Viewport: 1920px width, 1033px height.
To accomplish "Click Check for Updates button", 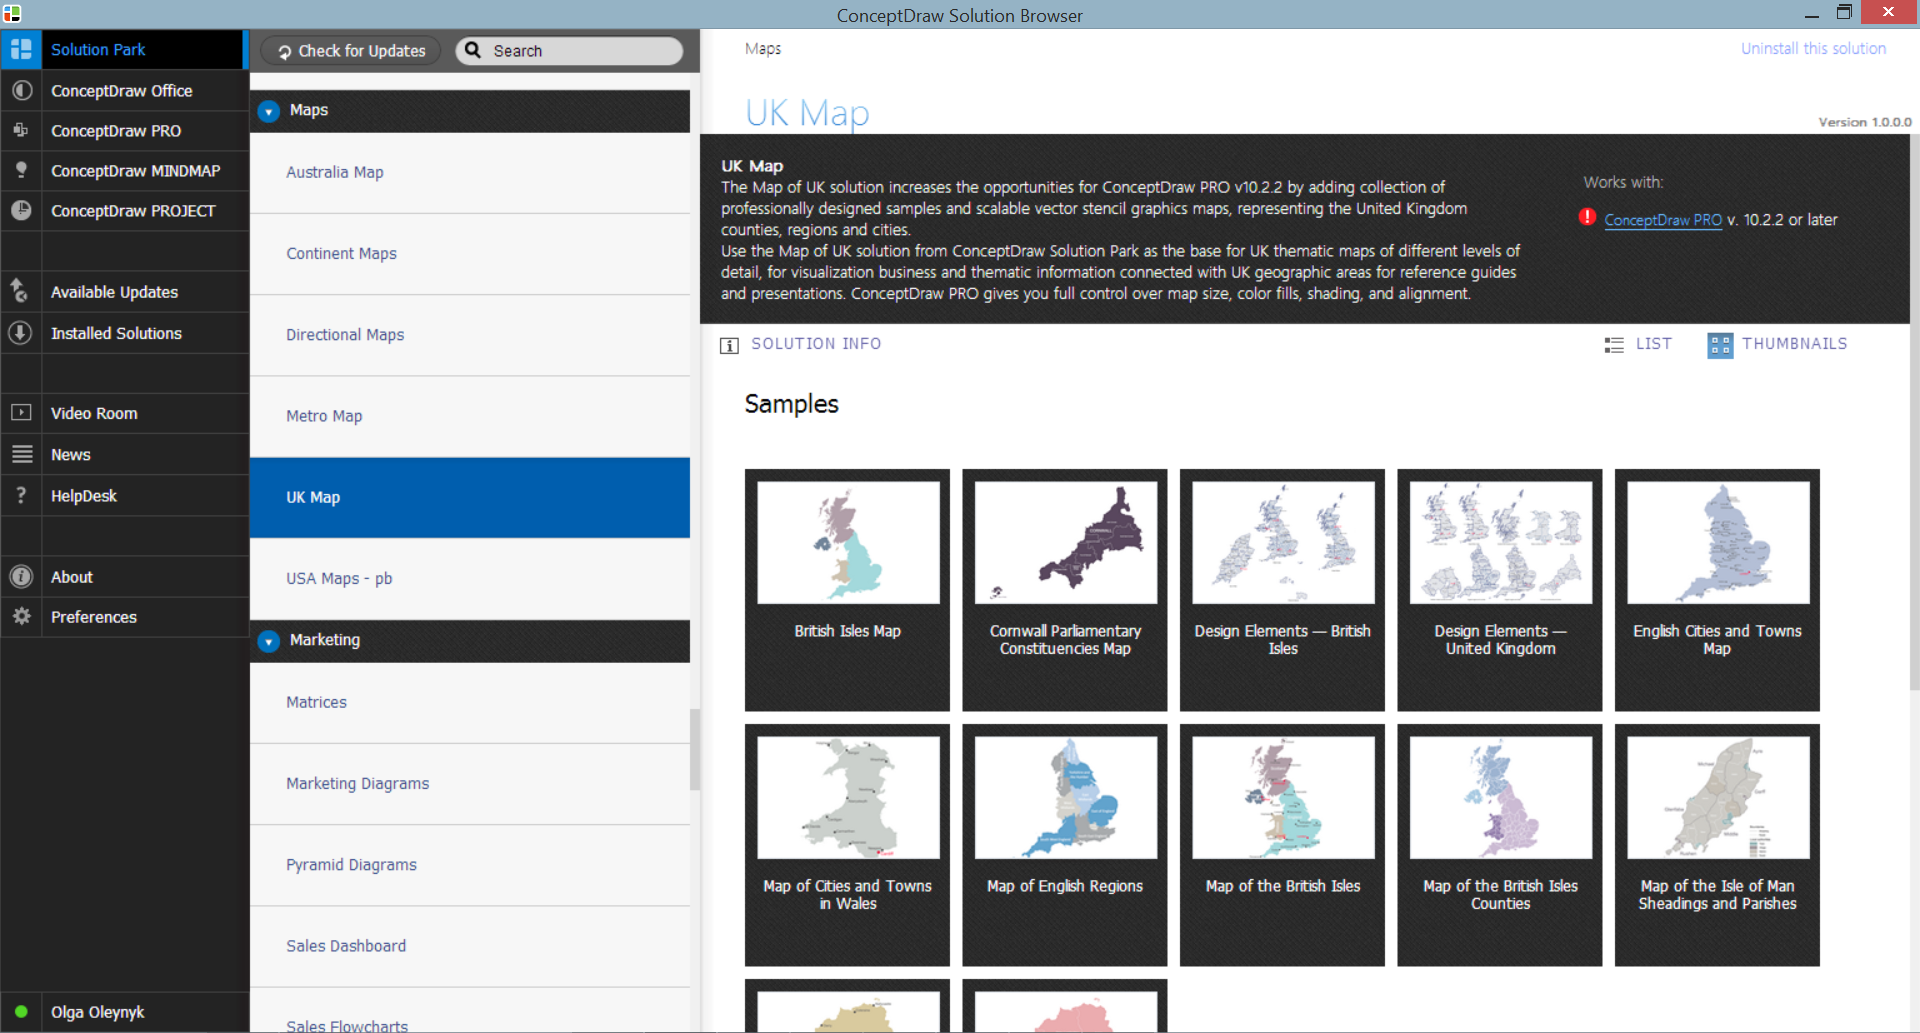I will tap(351, 50).
